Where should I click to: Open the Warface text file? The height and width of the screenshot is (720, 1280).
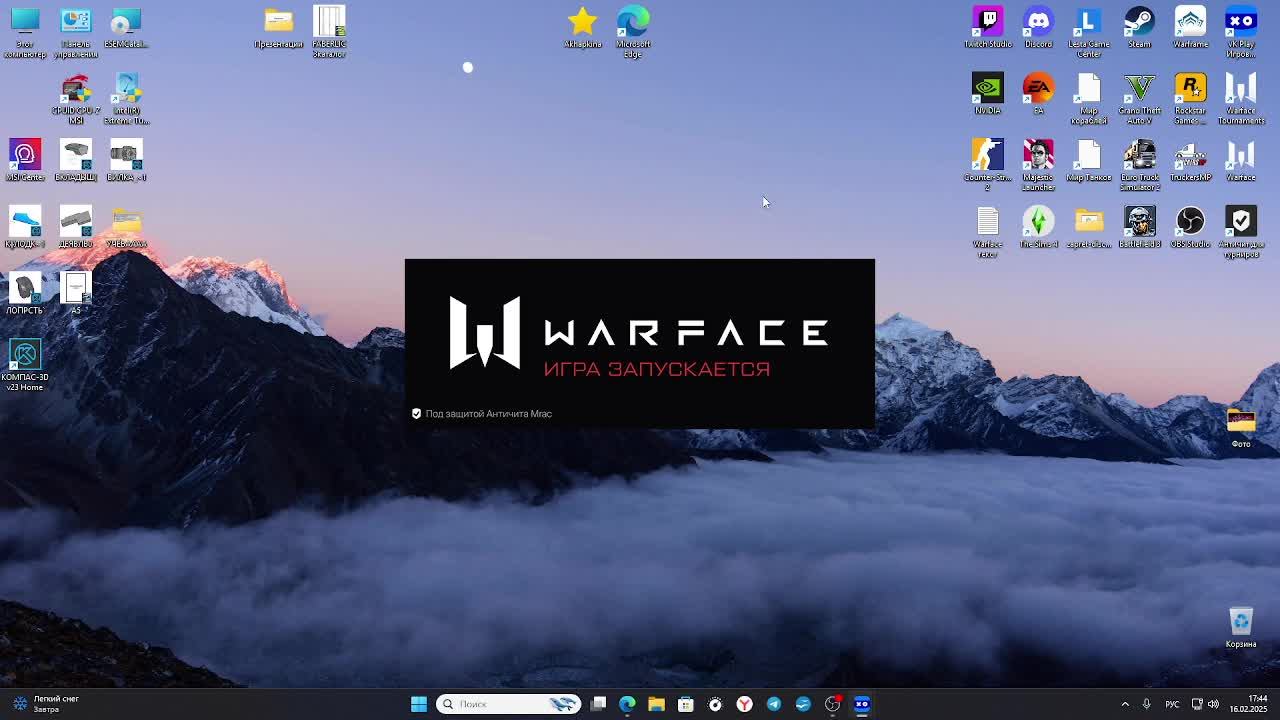point(988,232)
